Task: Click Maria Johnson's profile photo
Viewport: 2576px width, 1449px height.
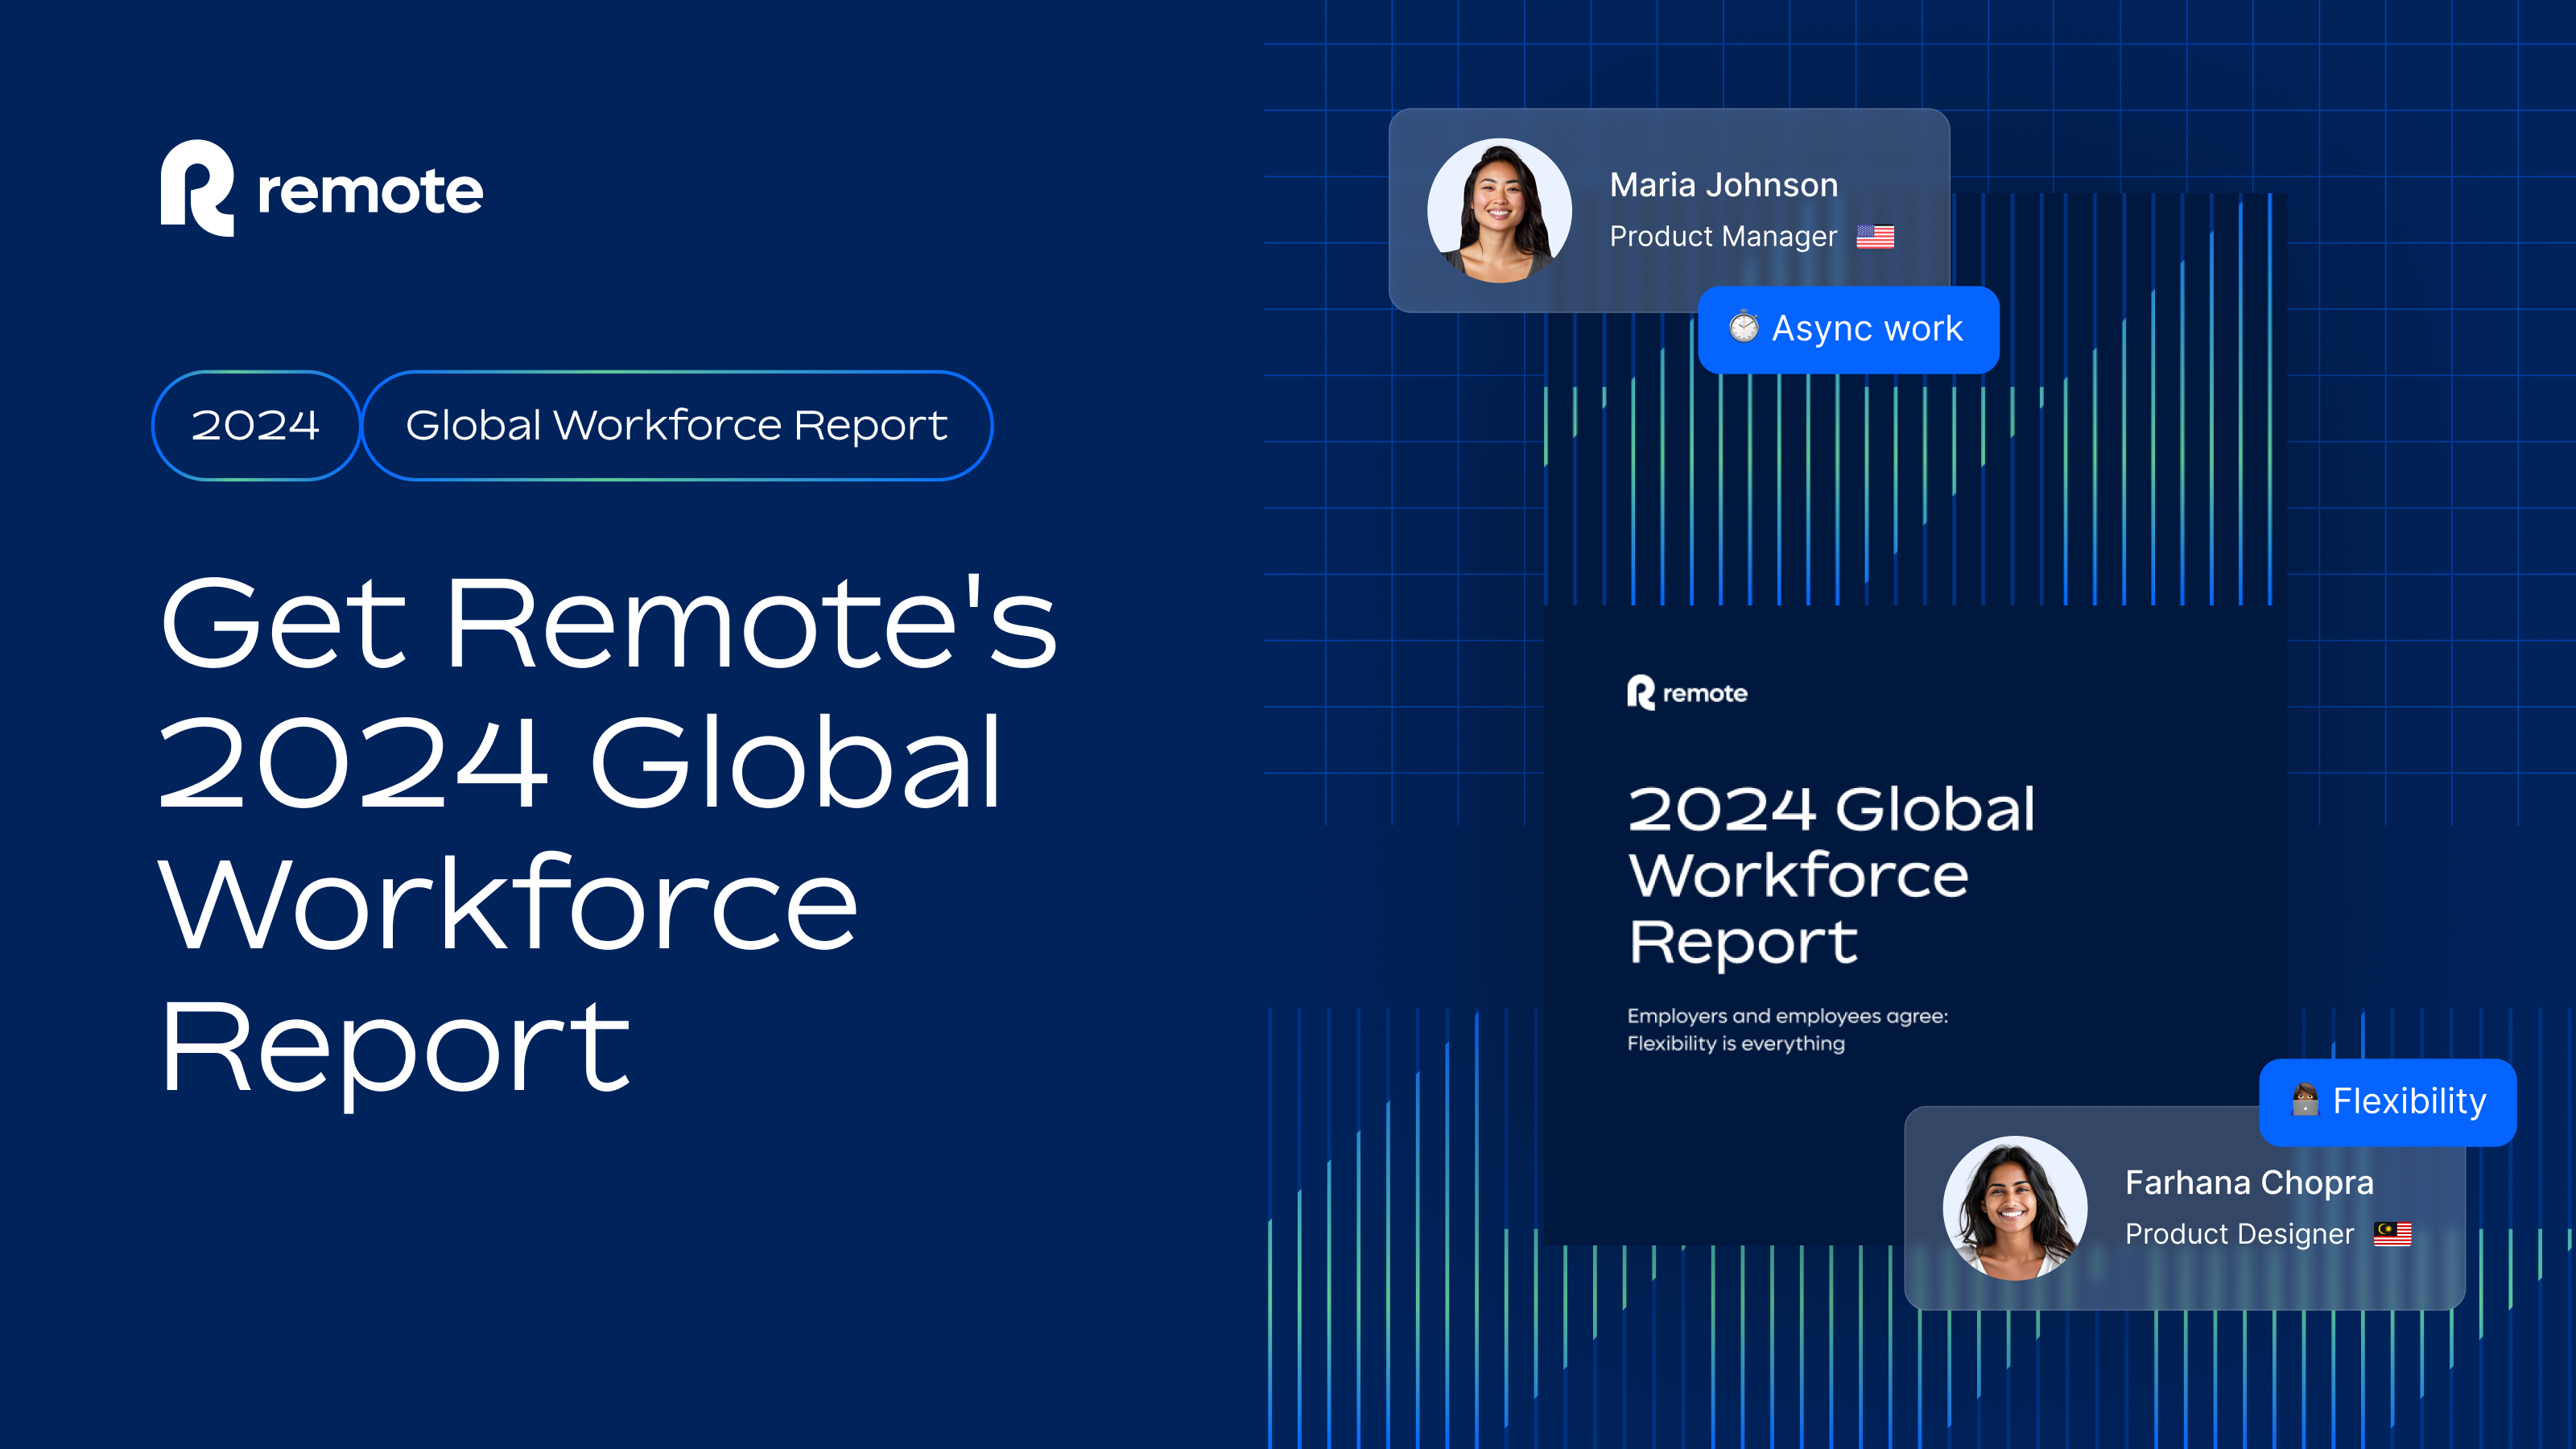Action: click(x=1499, y=211)
